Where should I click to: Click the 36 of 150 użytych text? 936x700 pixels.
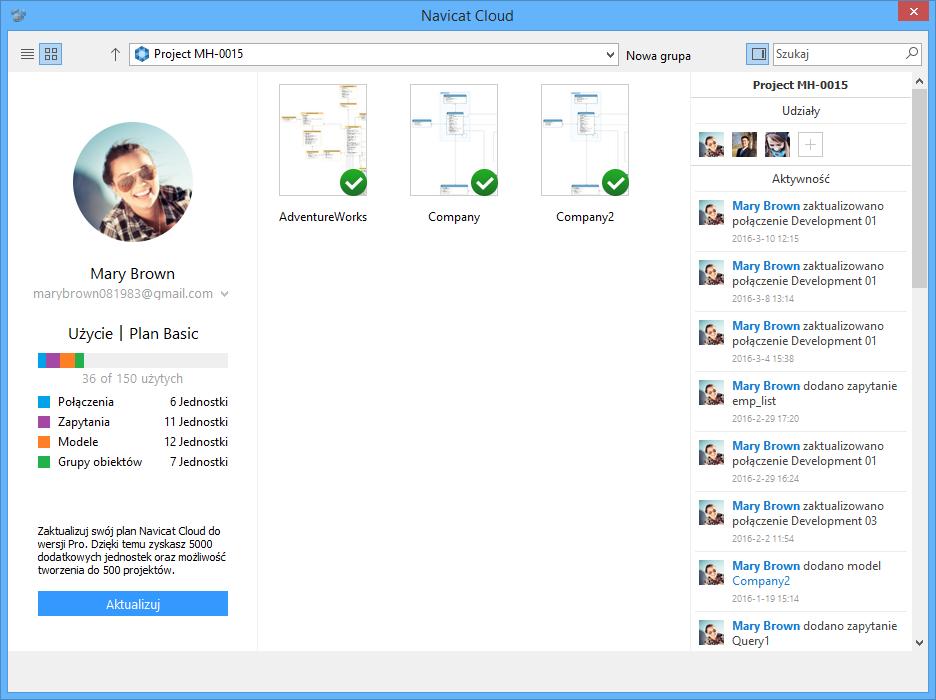[133, 378]
